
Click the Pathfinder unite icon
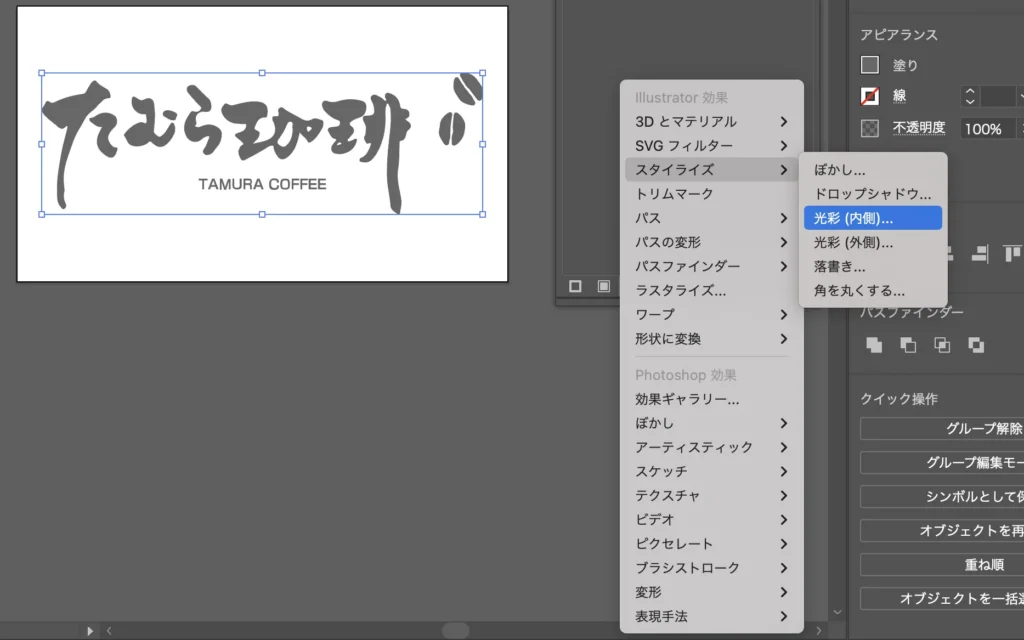[874, 345]
